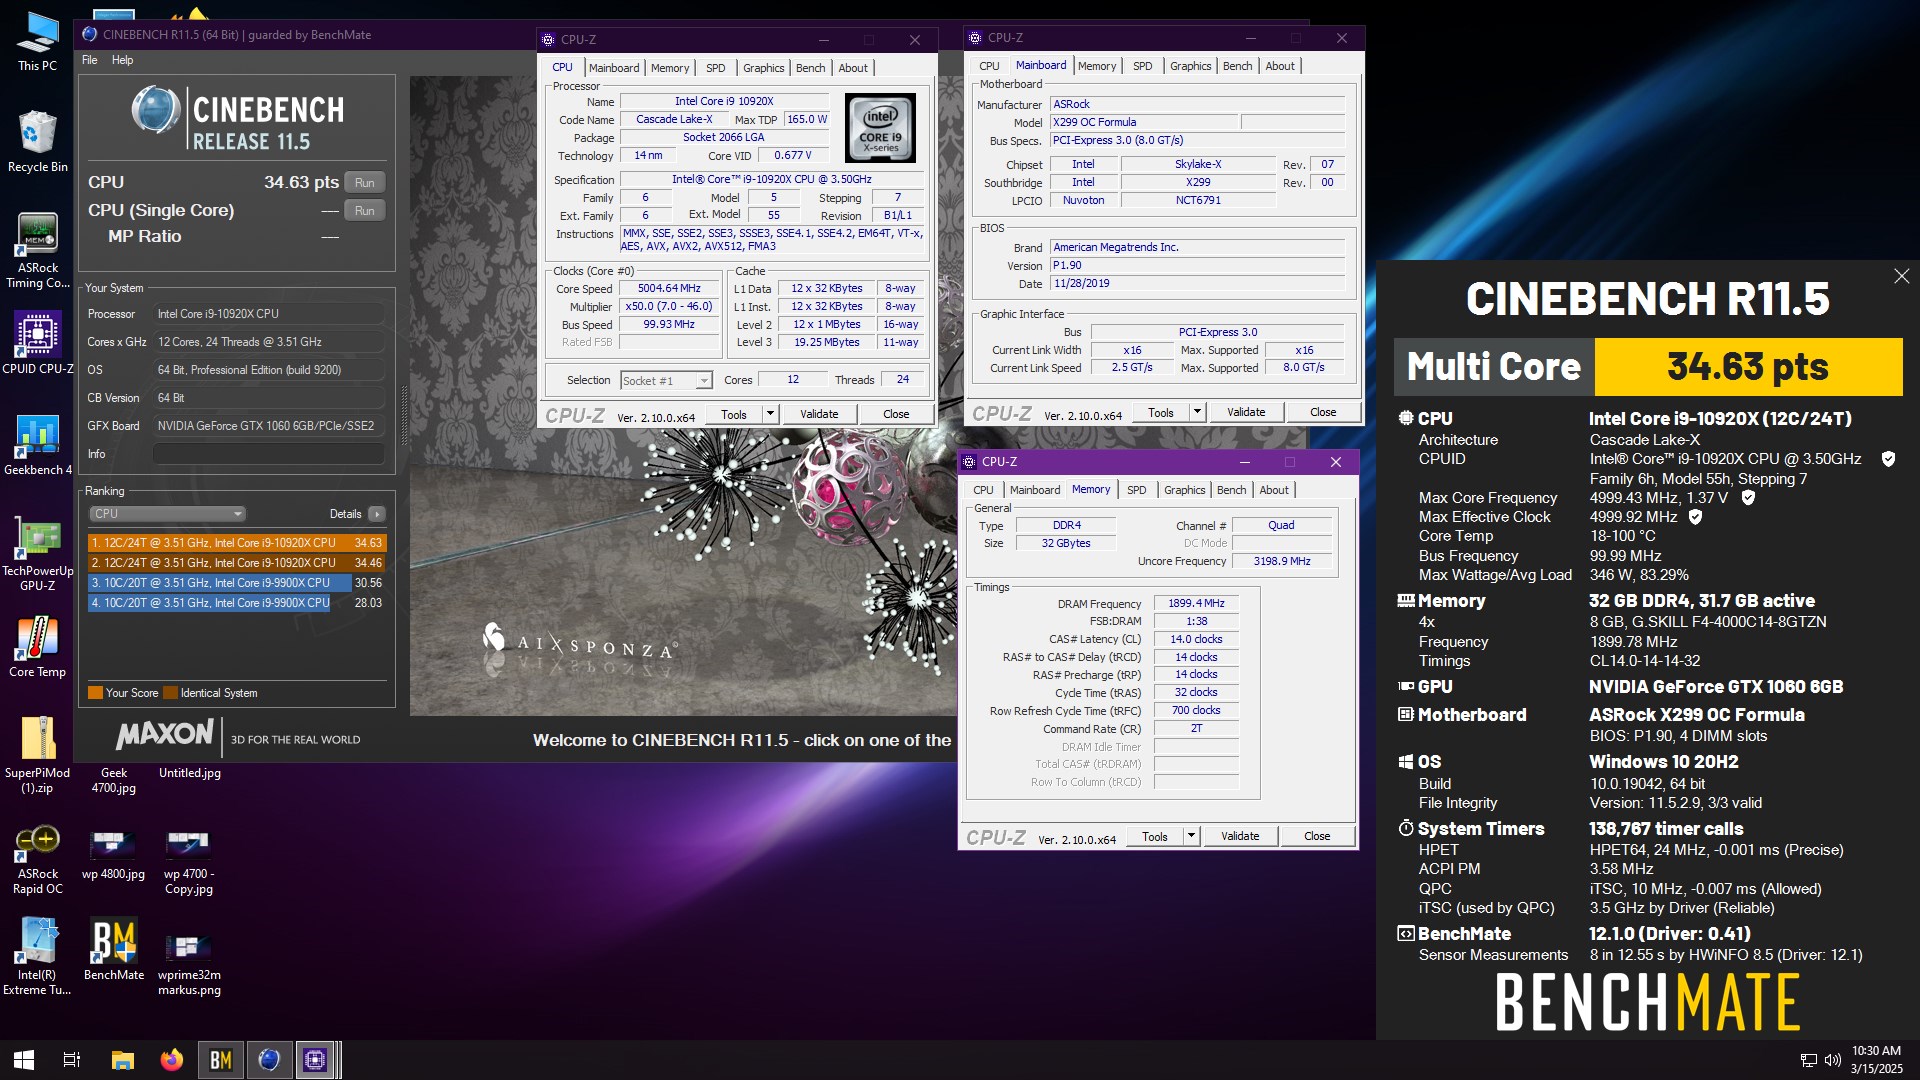Click Validate in Mainboard window
The image size is (1920, 1080).
1246,412
